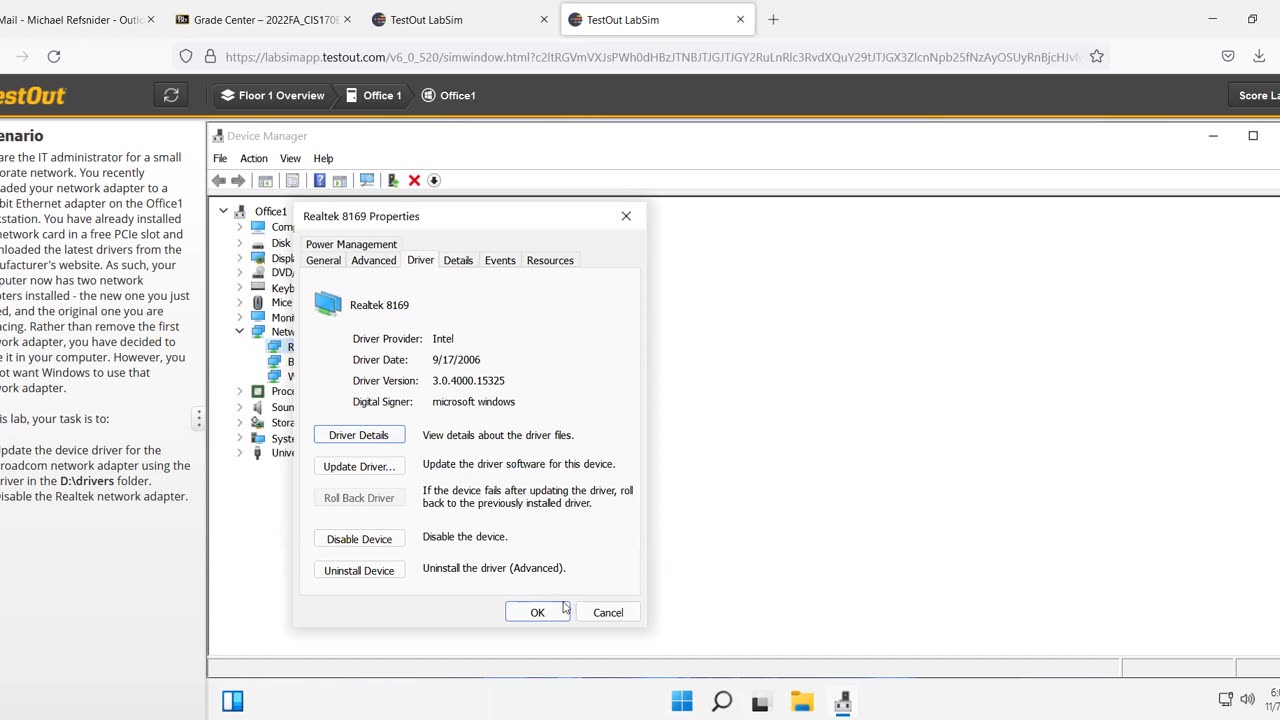Viewport: 1280px width, 720px height.
Task: Click the disable device down-arrow toolbar icon
Action: pos(434,181)
